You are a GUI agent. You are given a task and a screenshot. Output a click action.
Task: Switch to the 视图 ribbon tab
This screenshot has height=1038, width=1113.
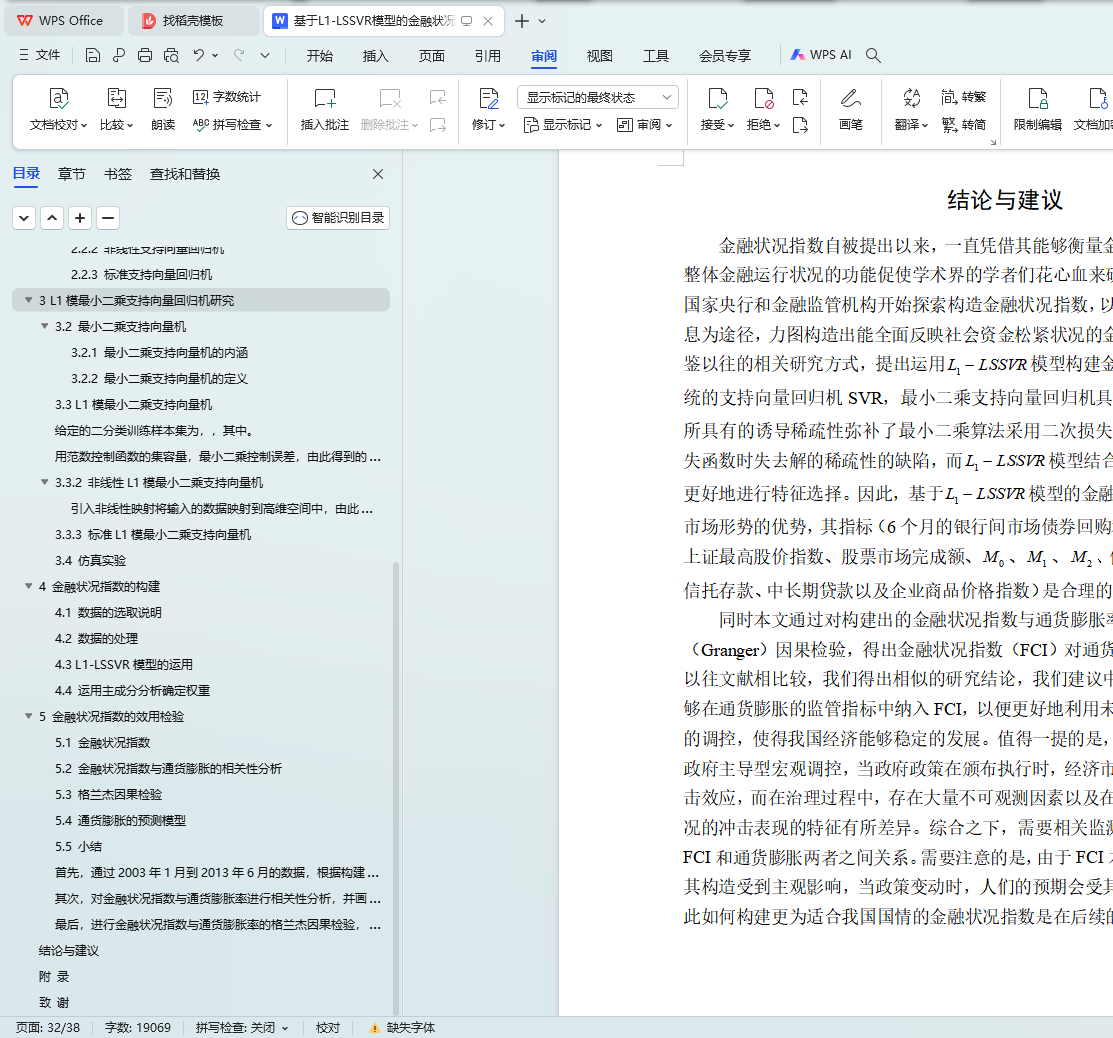click(x=599, y=56)
